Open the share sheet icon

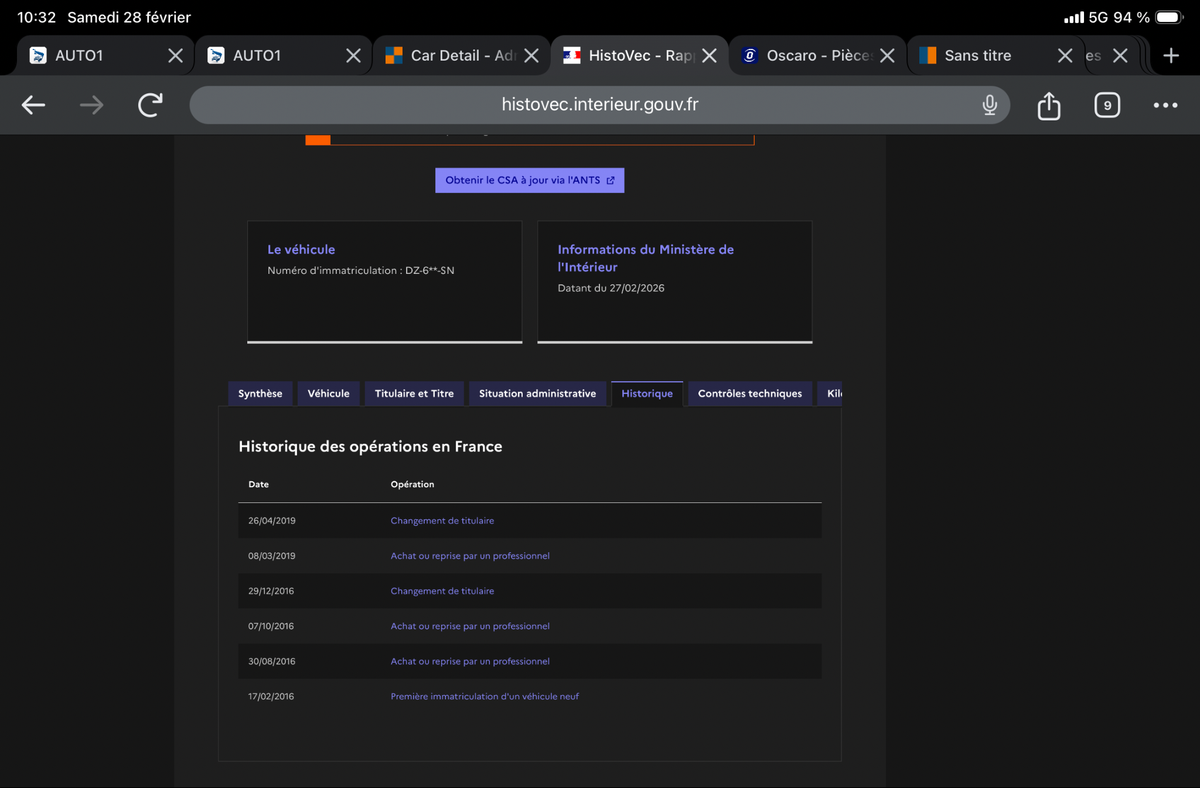[x=1048, y=105]
